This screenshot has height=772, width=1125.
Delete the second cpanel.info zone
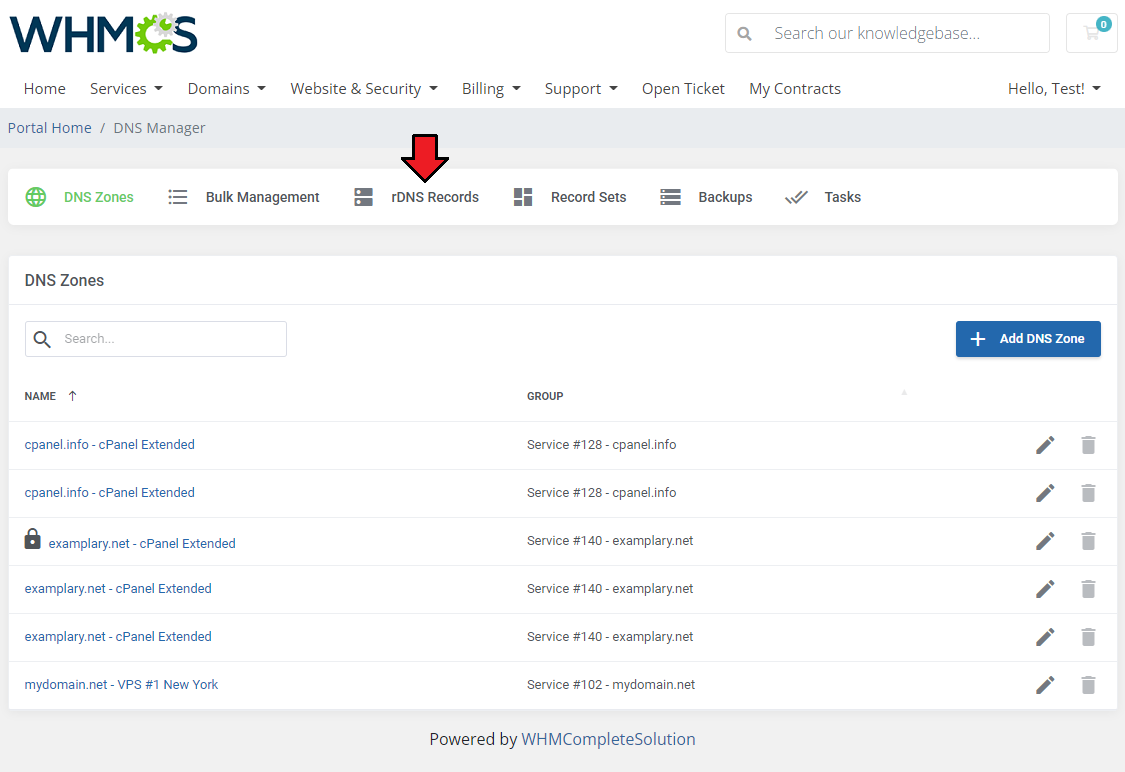pos(1088,493)
